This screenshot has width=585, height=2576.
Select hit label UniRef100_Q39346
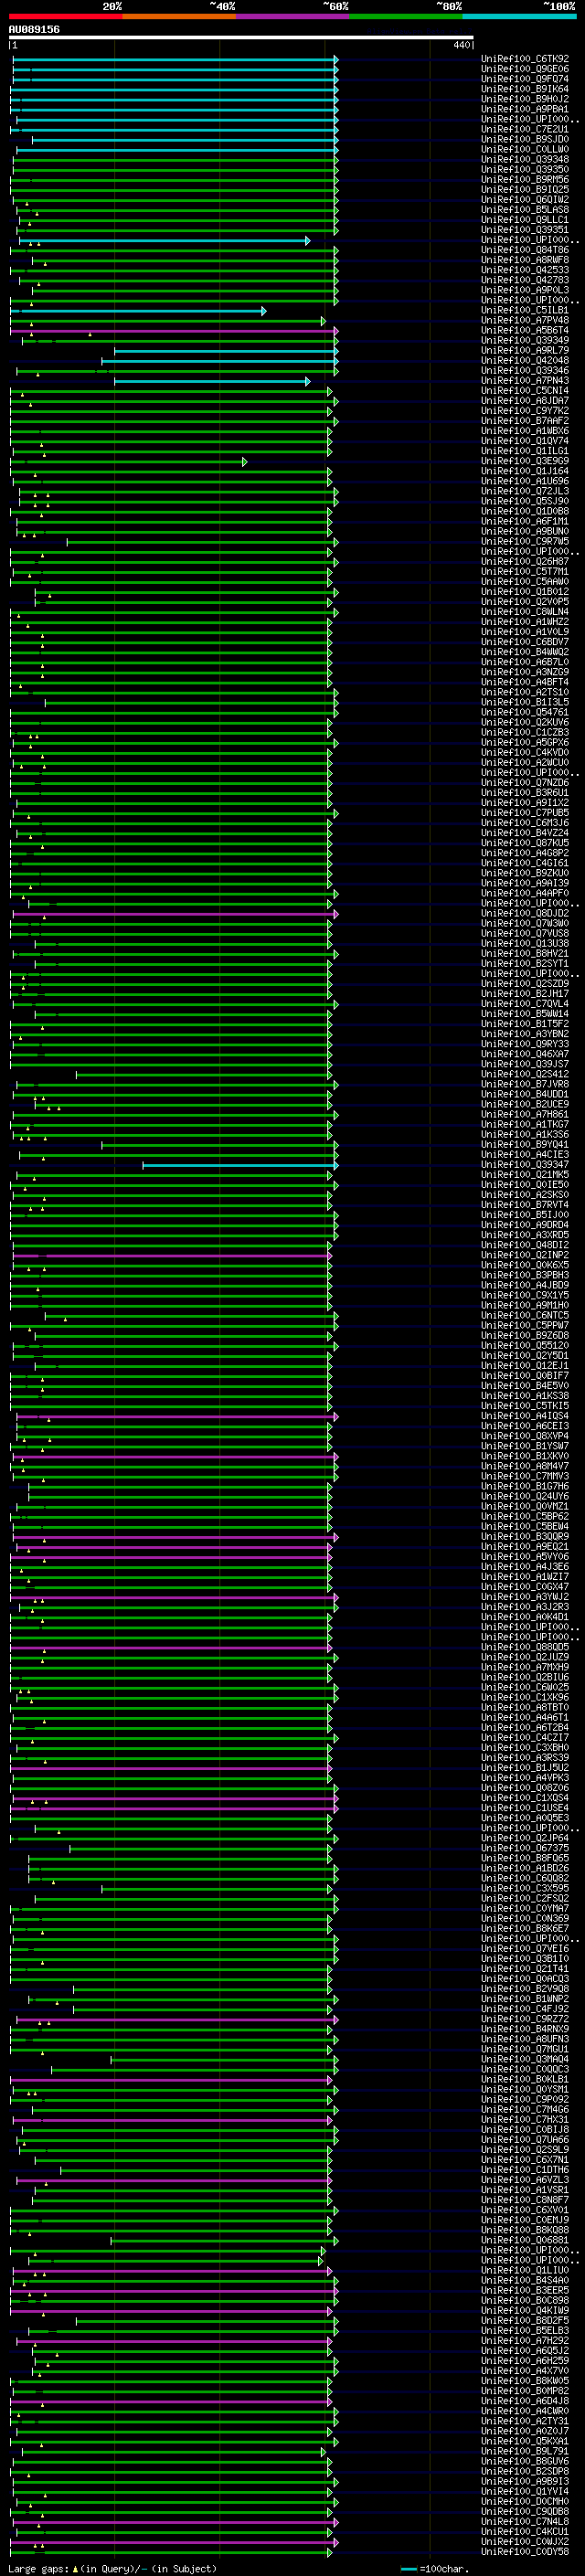click(525, 371)
